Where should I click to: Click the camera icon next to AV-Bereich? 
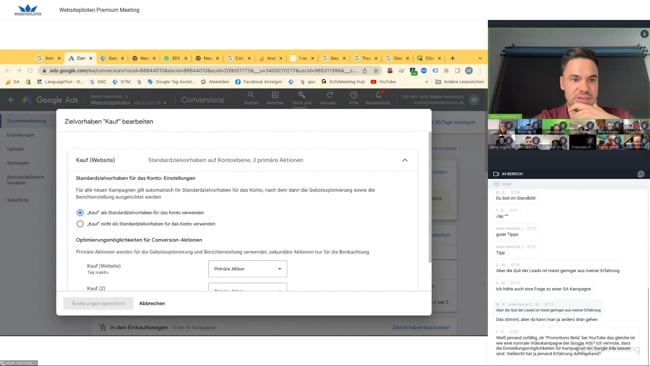pos(496,174)
